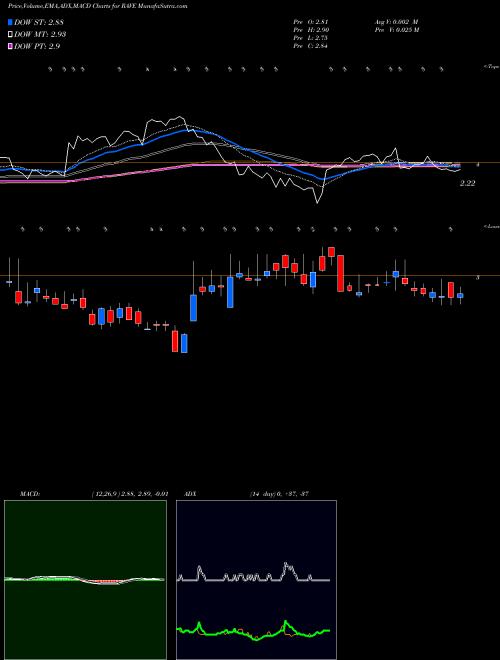Click the 'Pre H: 2.99' value
The image size is (500, 660).
[x=311, y=30]
